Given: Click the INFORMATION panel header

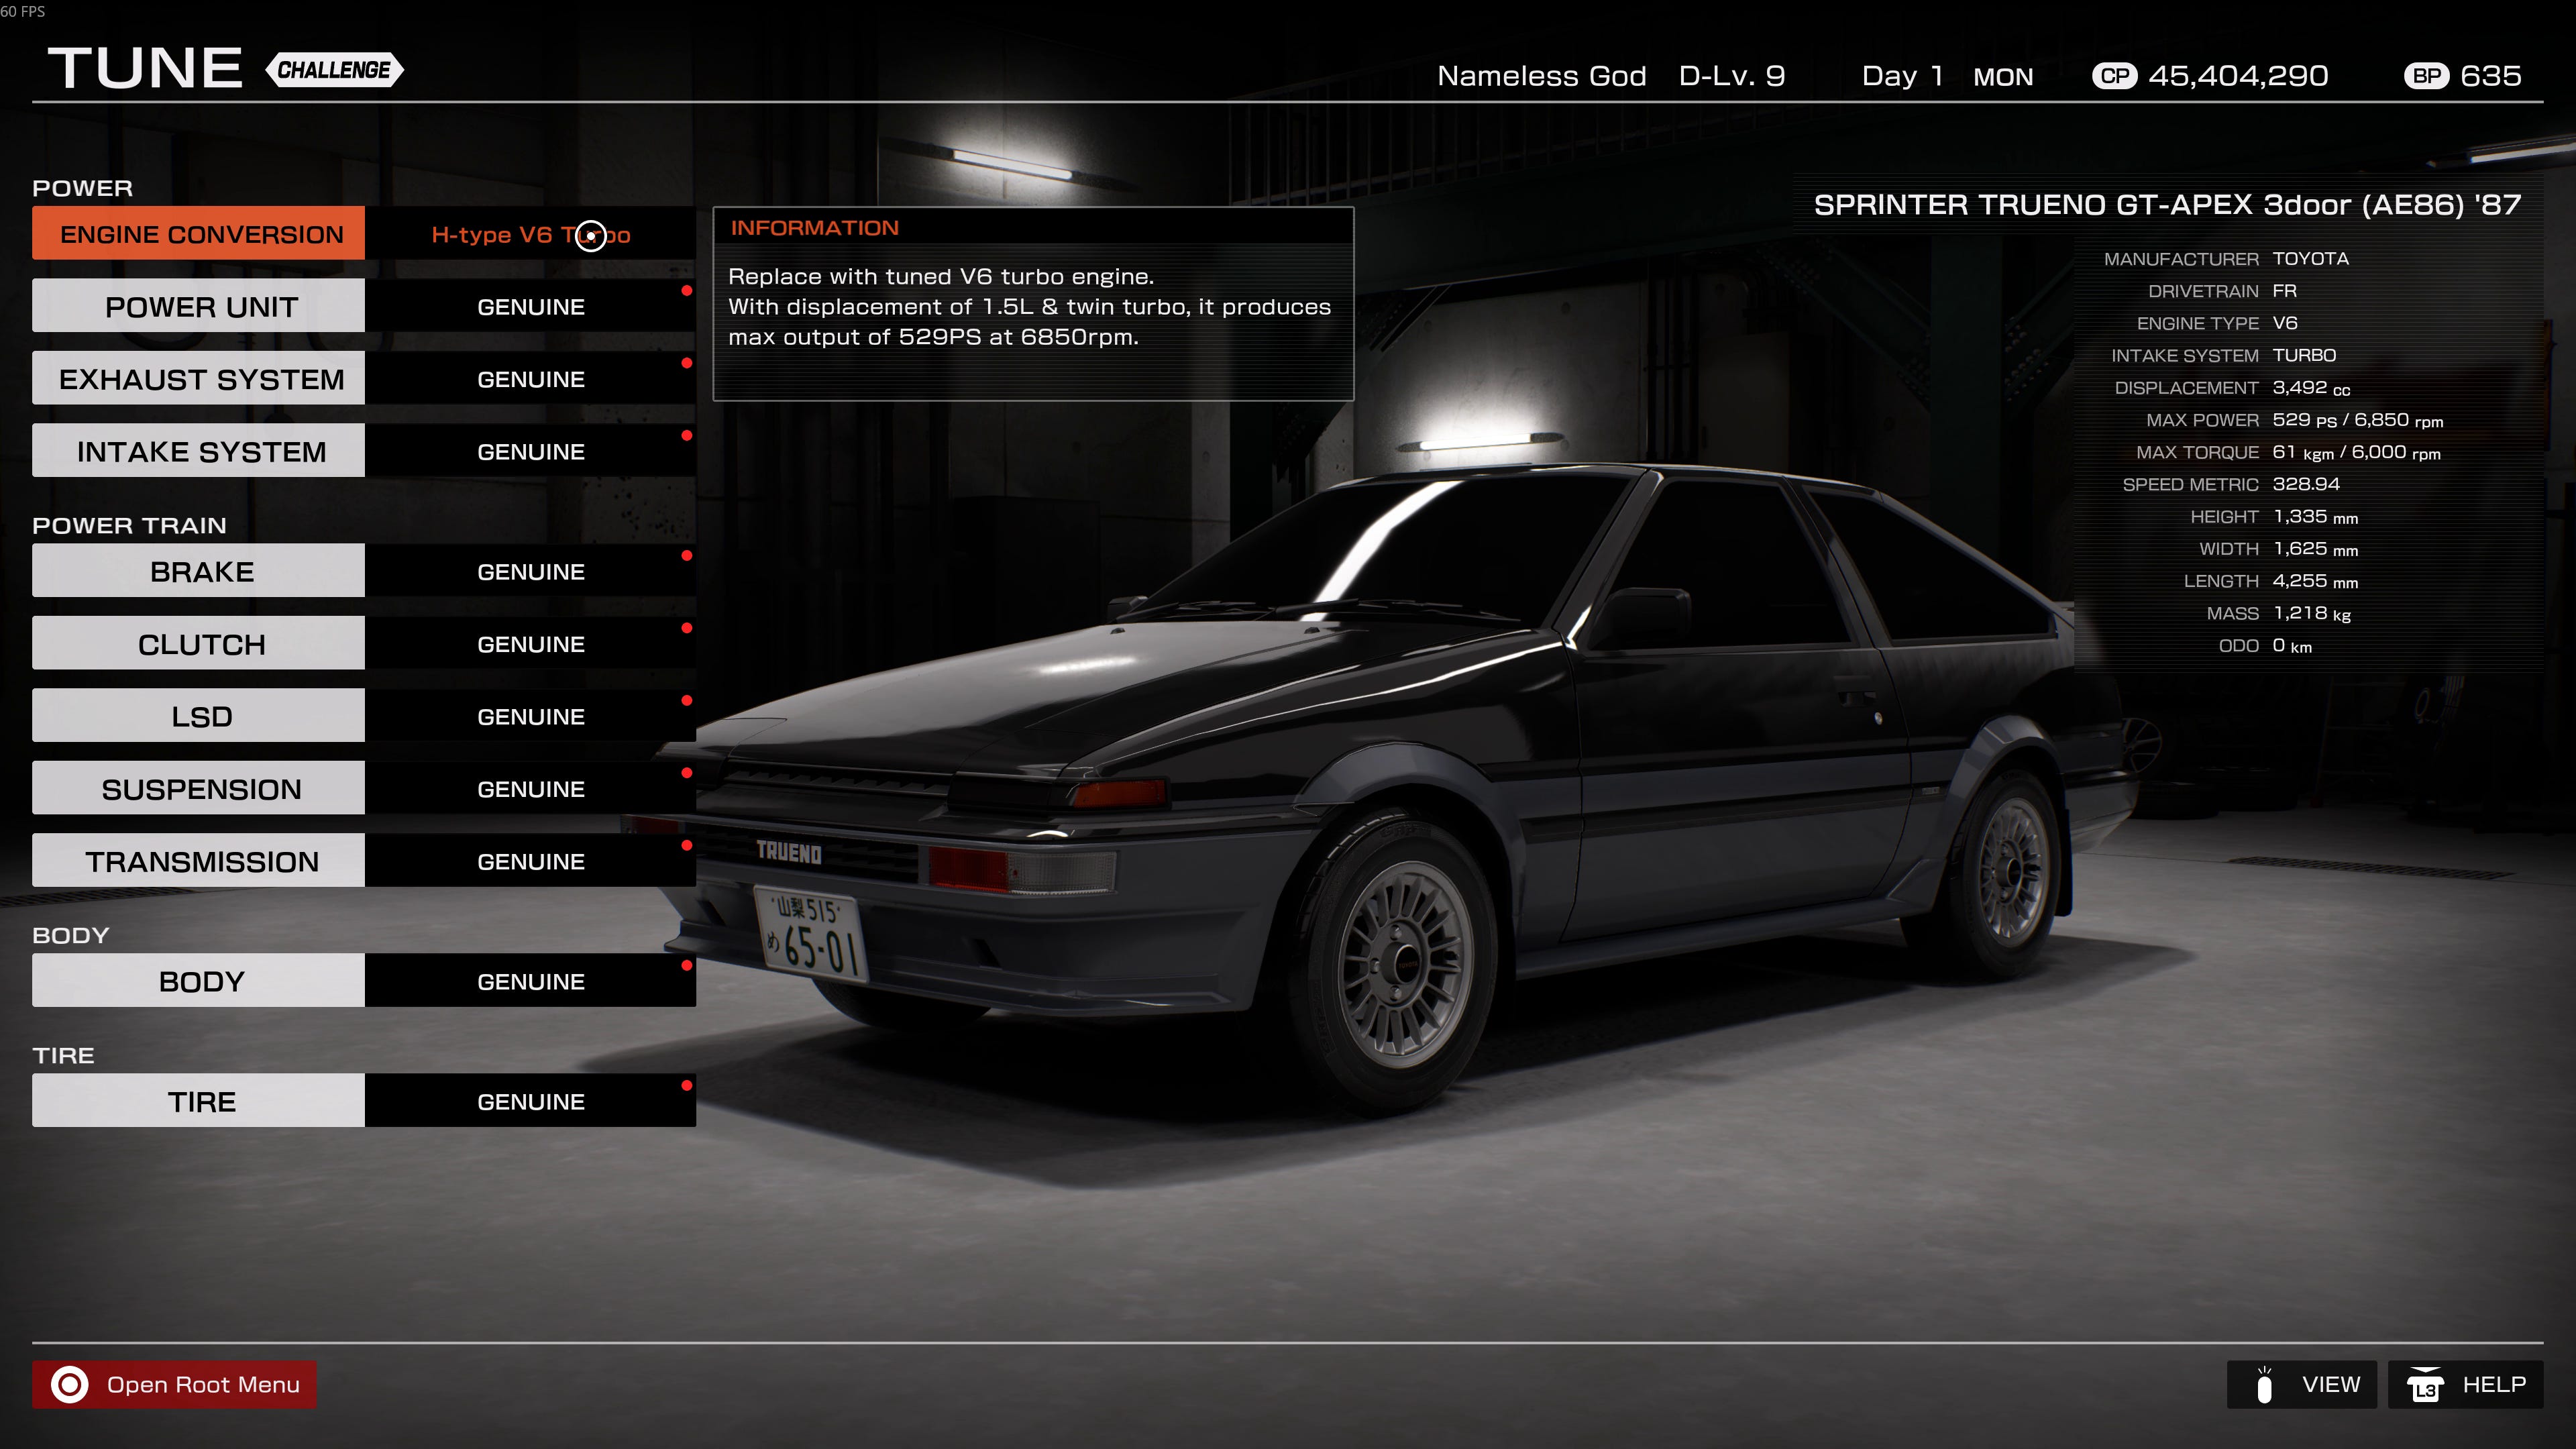Looking at the screenshot, I should pyautogui.click(x=1033, y=227).
